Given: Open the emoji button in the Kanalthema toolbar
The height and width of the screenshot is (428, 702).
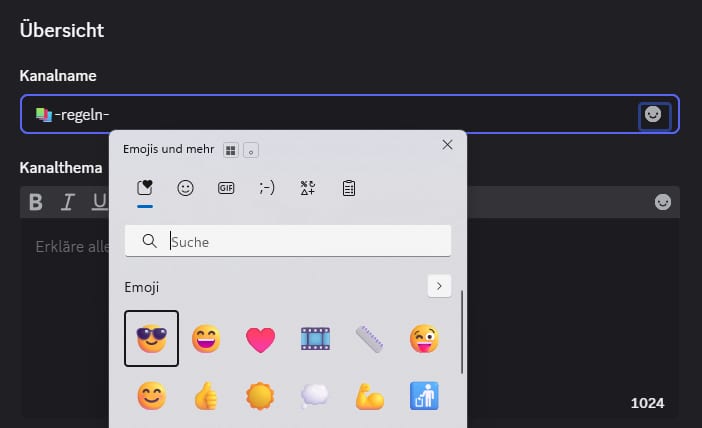Looking at the screenshot, I should point(663,202).
